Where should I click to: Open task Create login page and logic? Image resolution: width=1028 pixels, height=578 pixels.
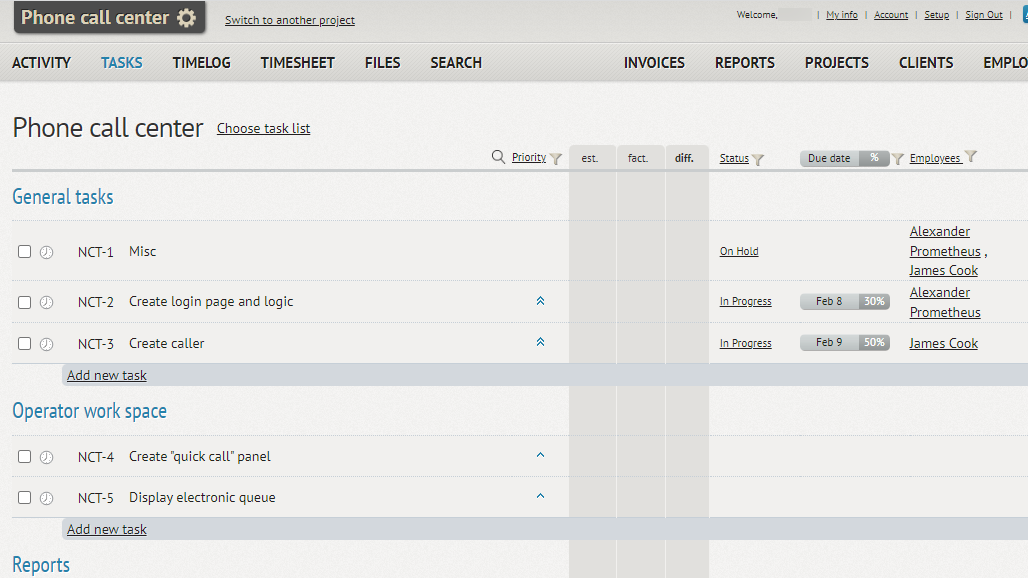[x=211, y=301]
